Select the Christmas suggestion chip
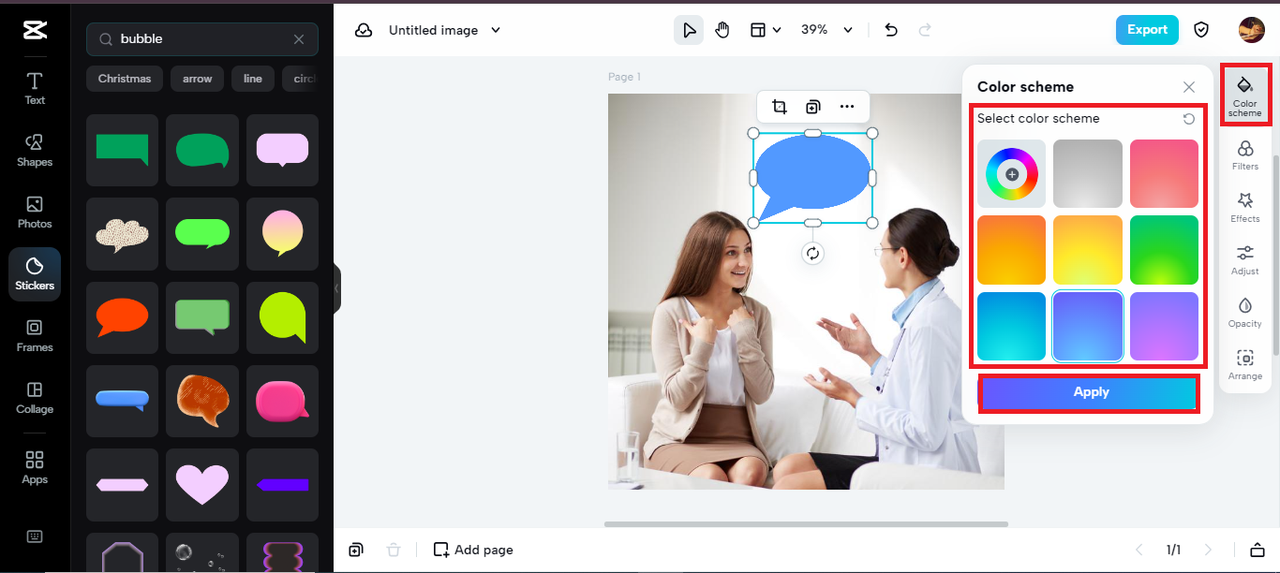 click(x=125, y=79)
